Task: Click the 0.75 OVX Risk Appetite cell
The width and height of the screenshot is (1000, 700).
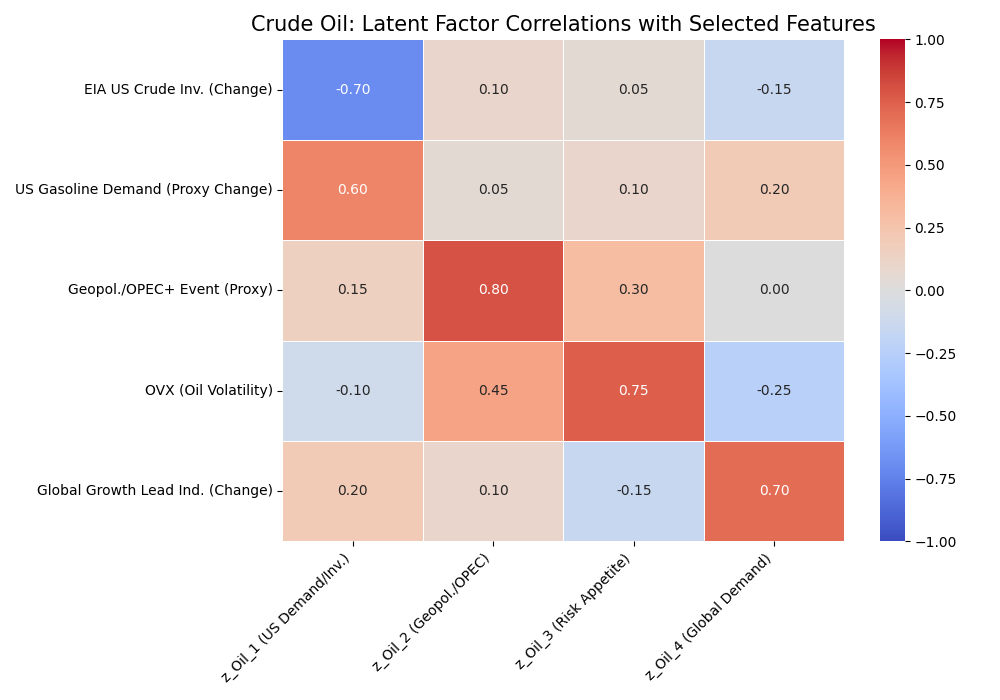Action: coord(633,390)
